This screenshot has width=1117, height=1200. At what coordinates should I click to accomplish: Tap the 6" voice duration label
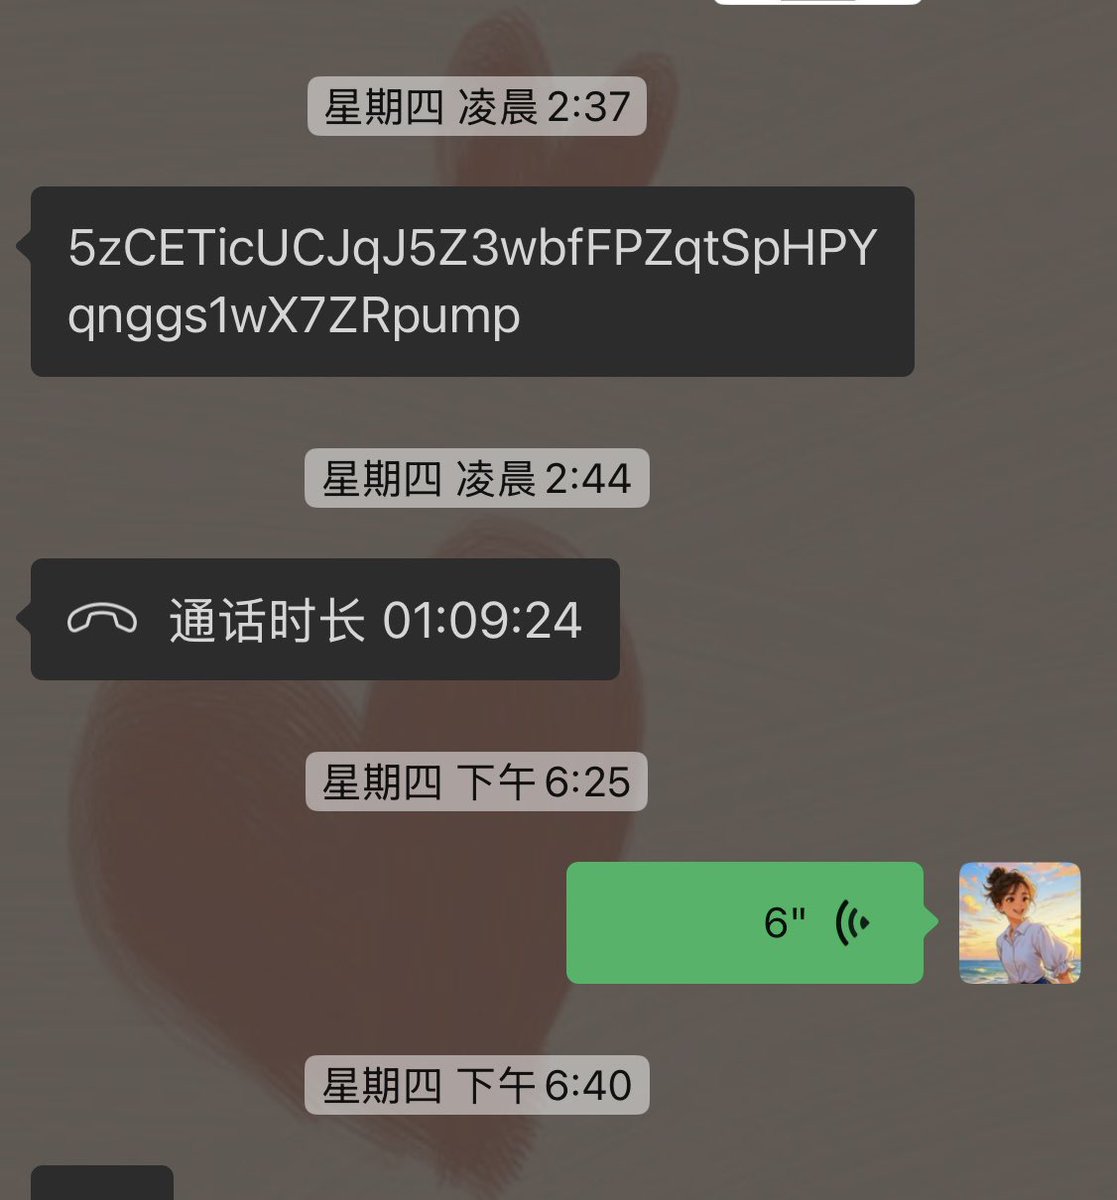point(784,923)
